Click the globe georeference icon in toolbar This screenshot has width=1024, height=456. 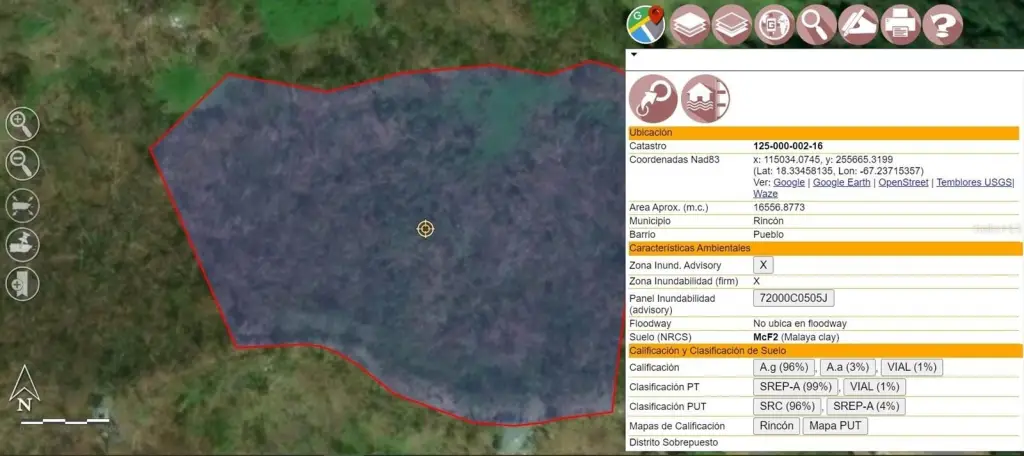click(x=774, y=23)
